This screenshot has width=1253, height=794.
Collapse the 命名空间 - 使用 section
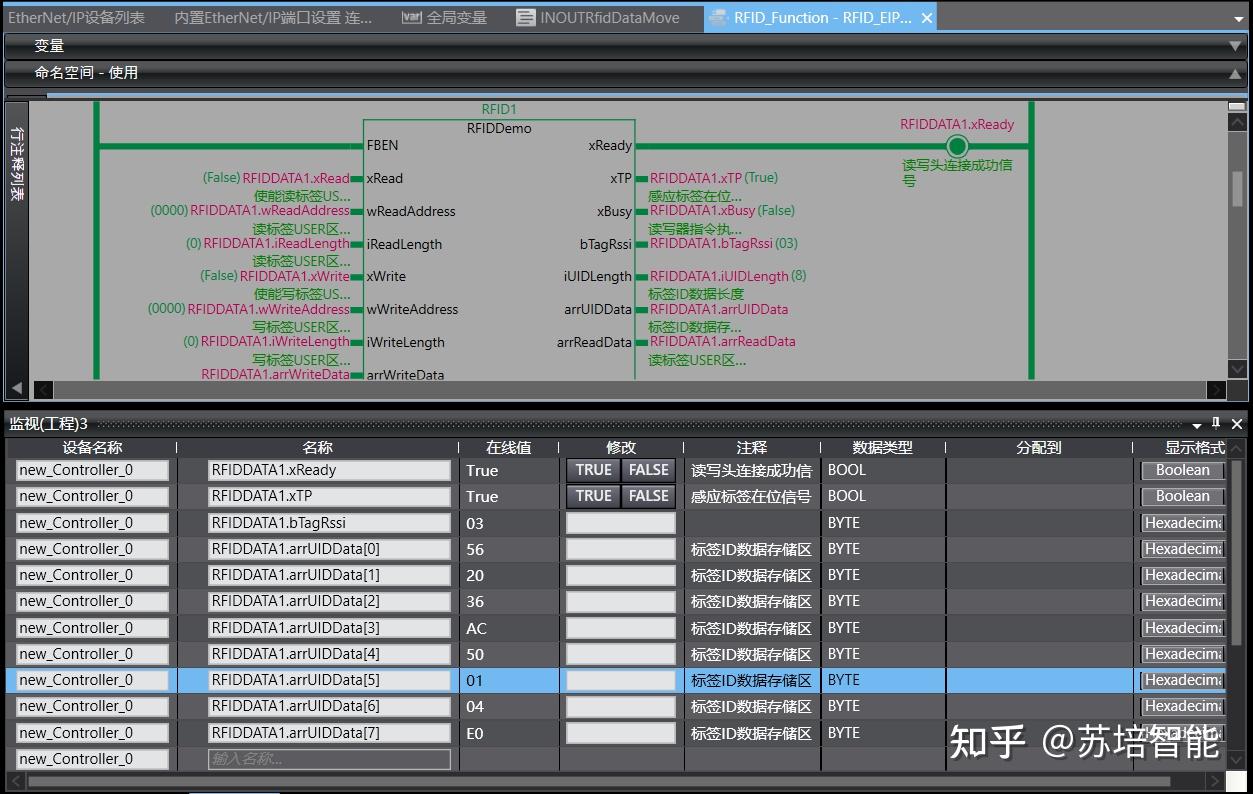[1237, 73]
